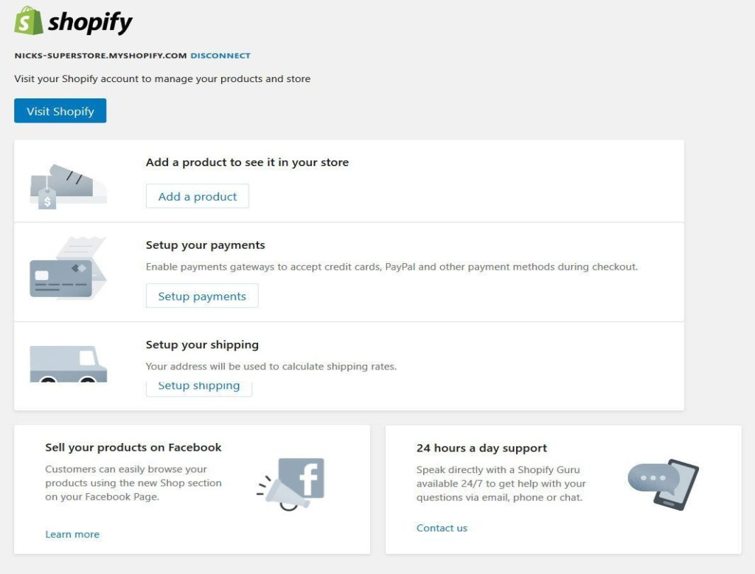Screen dimensions: 755x574
Task: Open the Contact us support link
Action: [x=442, y=528]
